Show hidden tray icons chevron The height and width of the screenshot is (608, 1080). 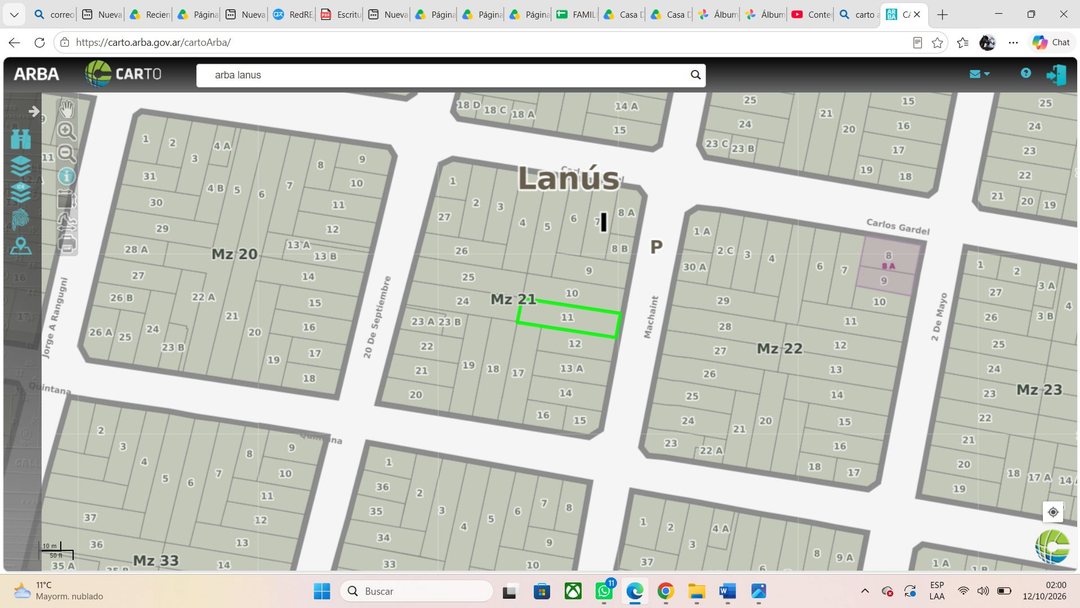click(864, 591)
